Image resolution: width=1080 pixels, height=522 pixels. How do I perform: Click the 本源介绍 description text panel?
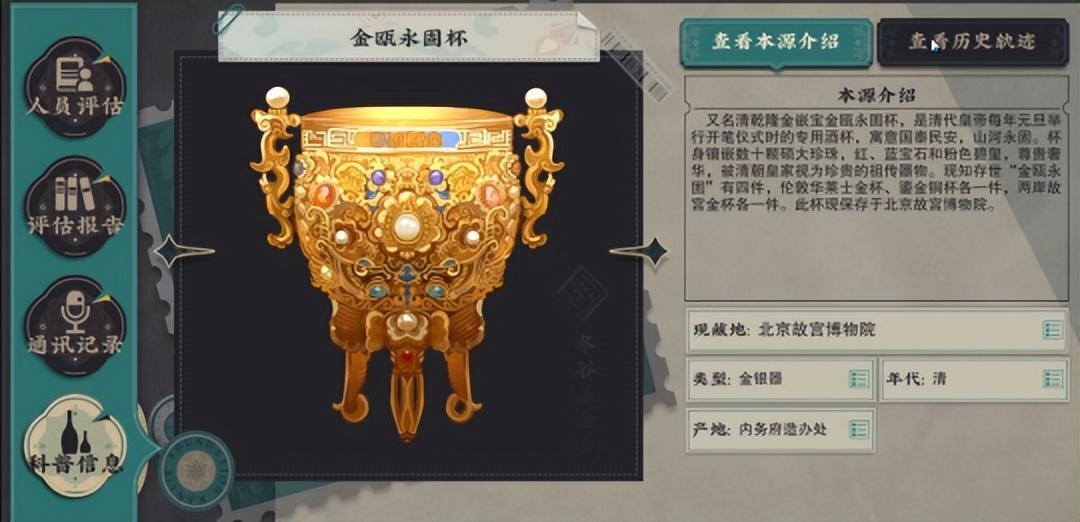point(876,188)
